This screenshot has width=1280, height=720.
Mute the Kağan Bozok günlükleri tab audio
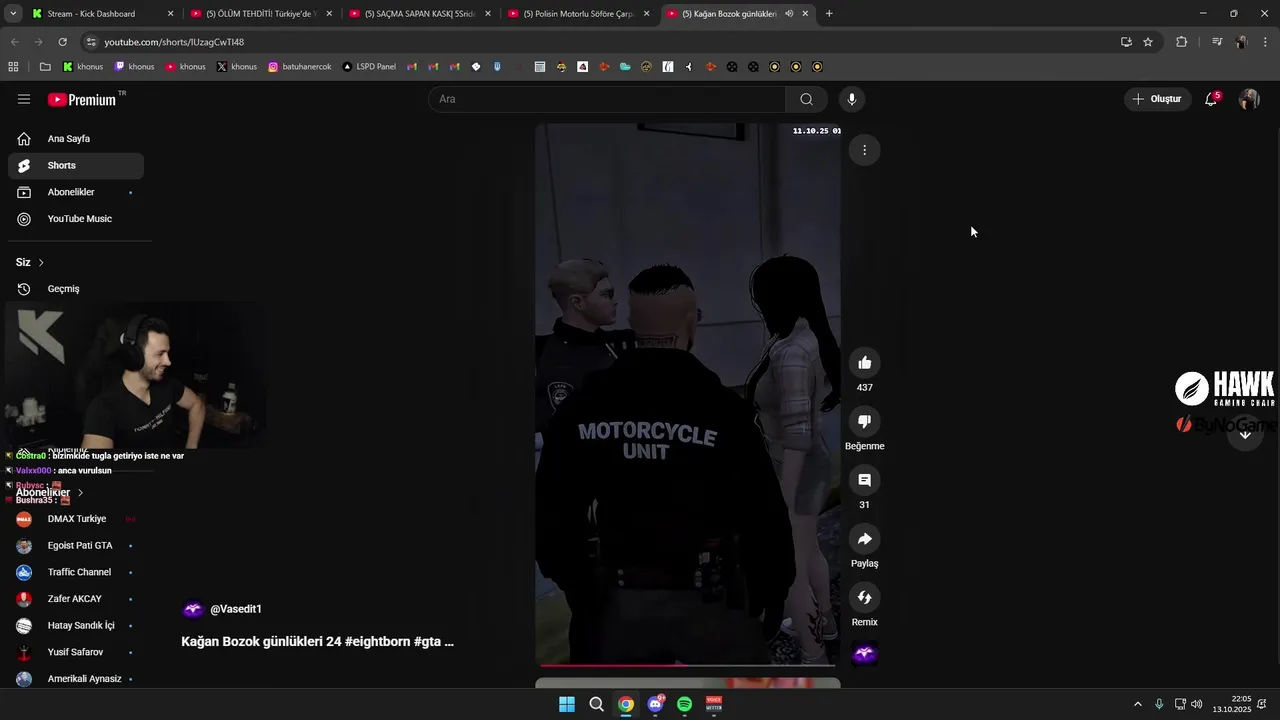coord(788,14)
